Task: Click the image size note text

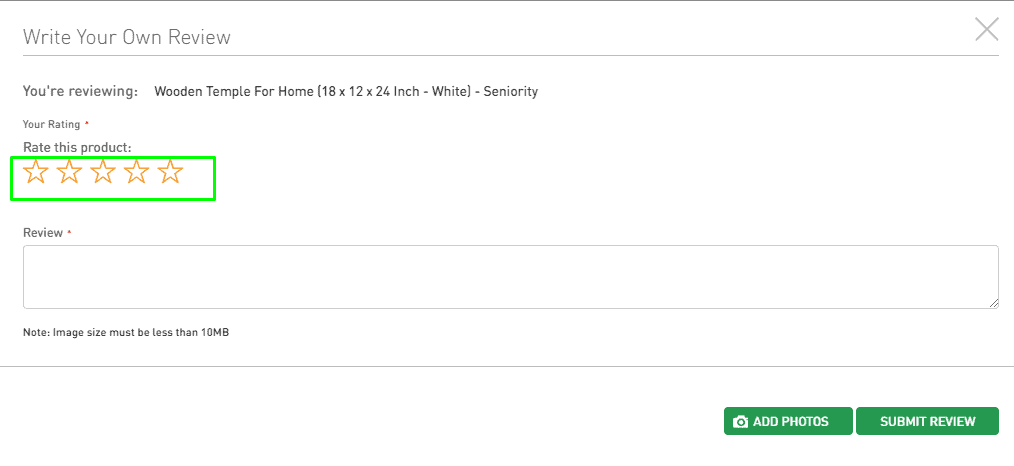Action: (x=126, y=333)
